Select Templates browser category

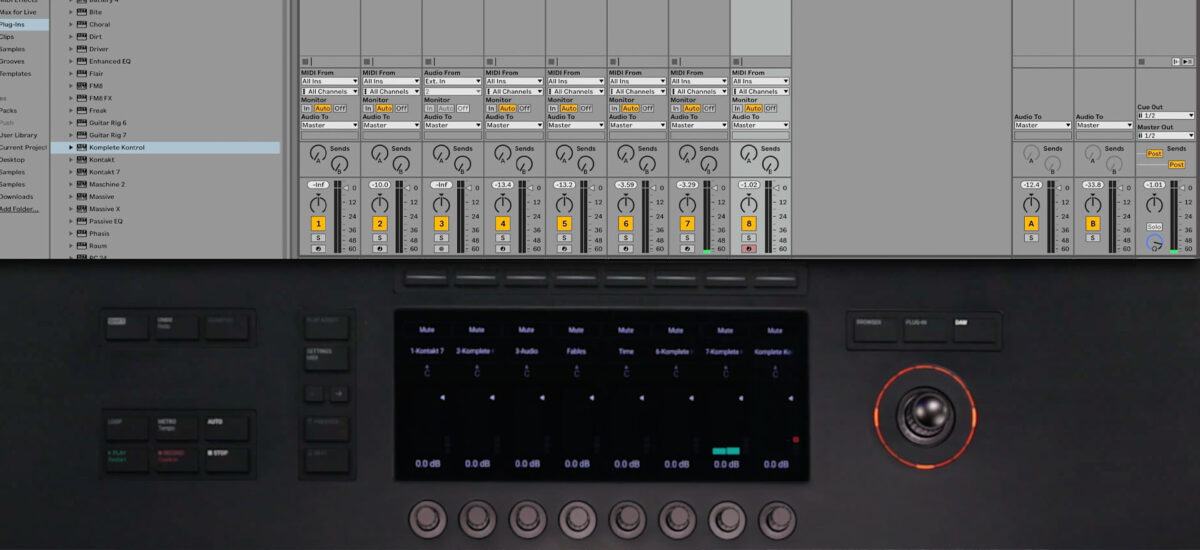[x=15, y=73]
